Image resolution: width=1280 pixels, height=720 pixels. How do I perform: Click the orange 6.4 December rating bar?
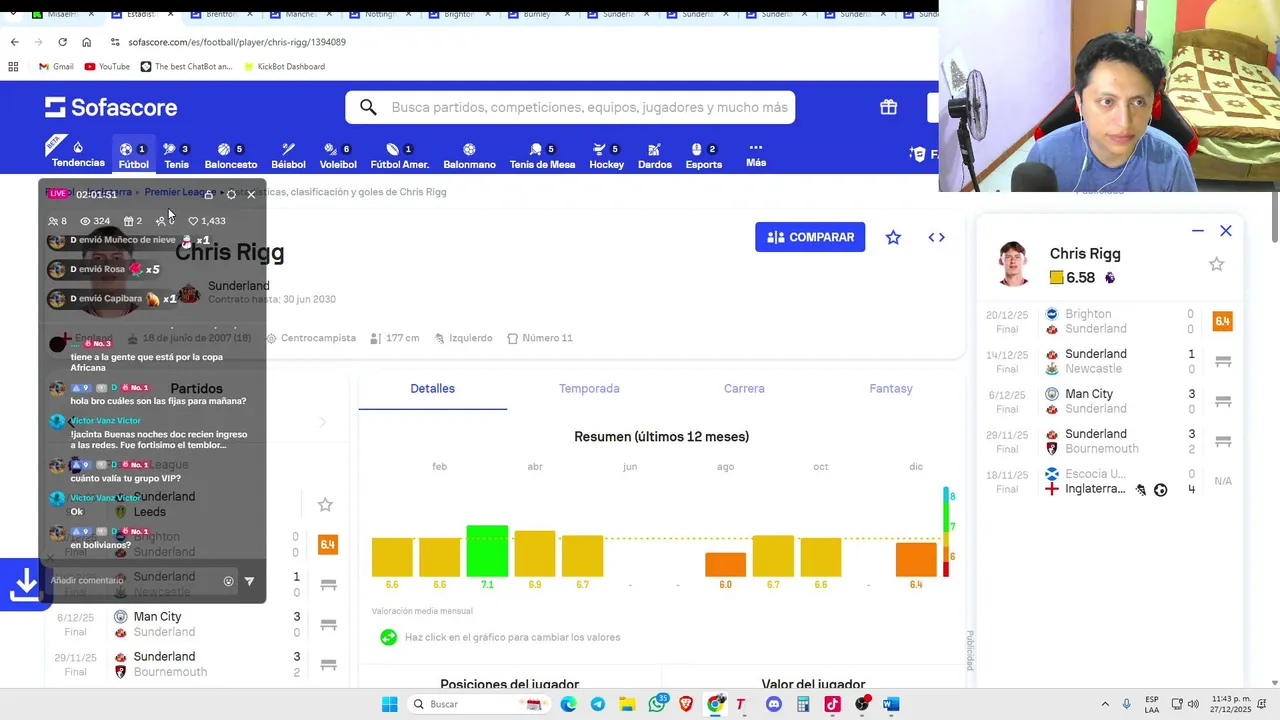pyautogui.click(x=916, y=560)
